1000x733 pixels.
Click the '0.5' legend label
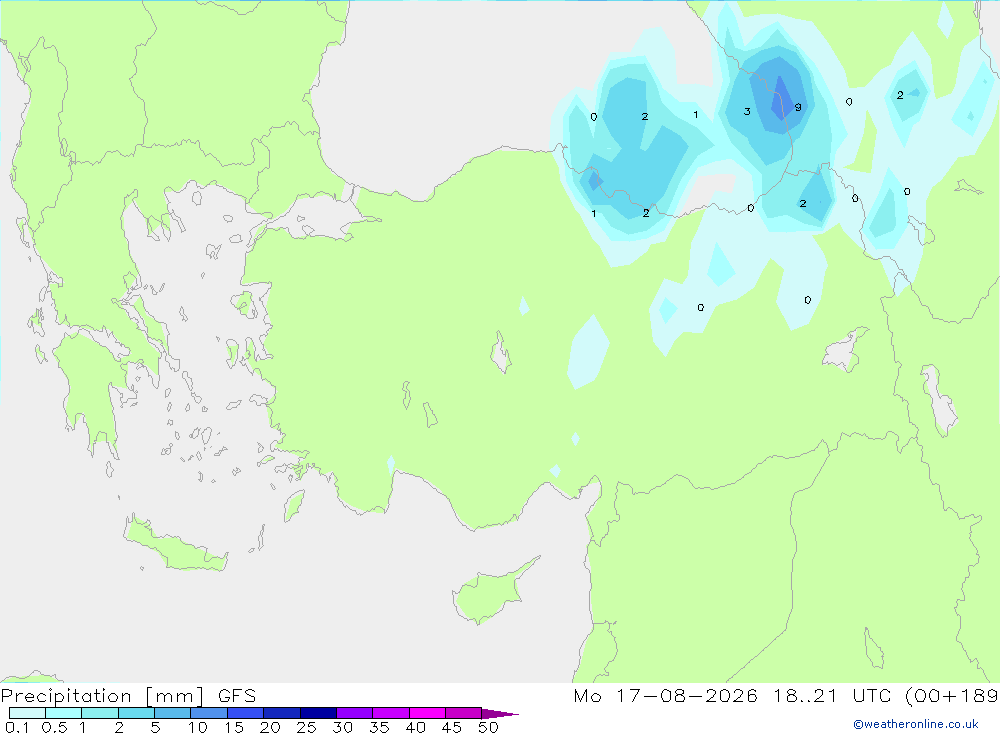click(54, 727)
